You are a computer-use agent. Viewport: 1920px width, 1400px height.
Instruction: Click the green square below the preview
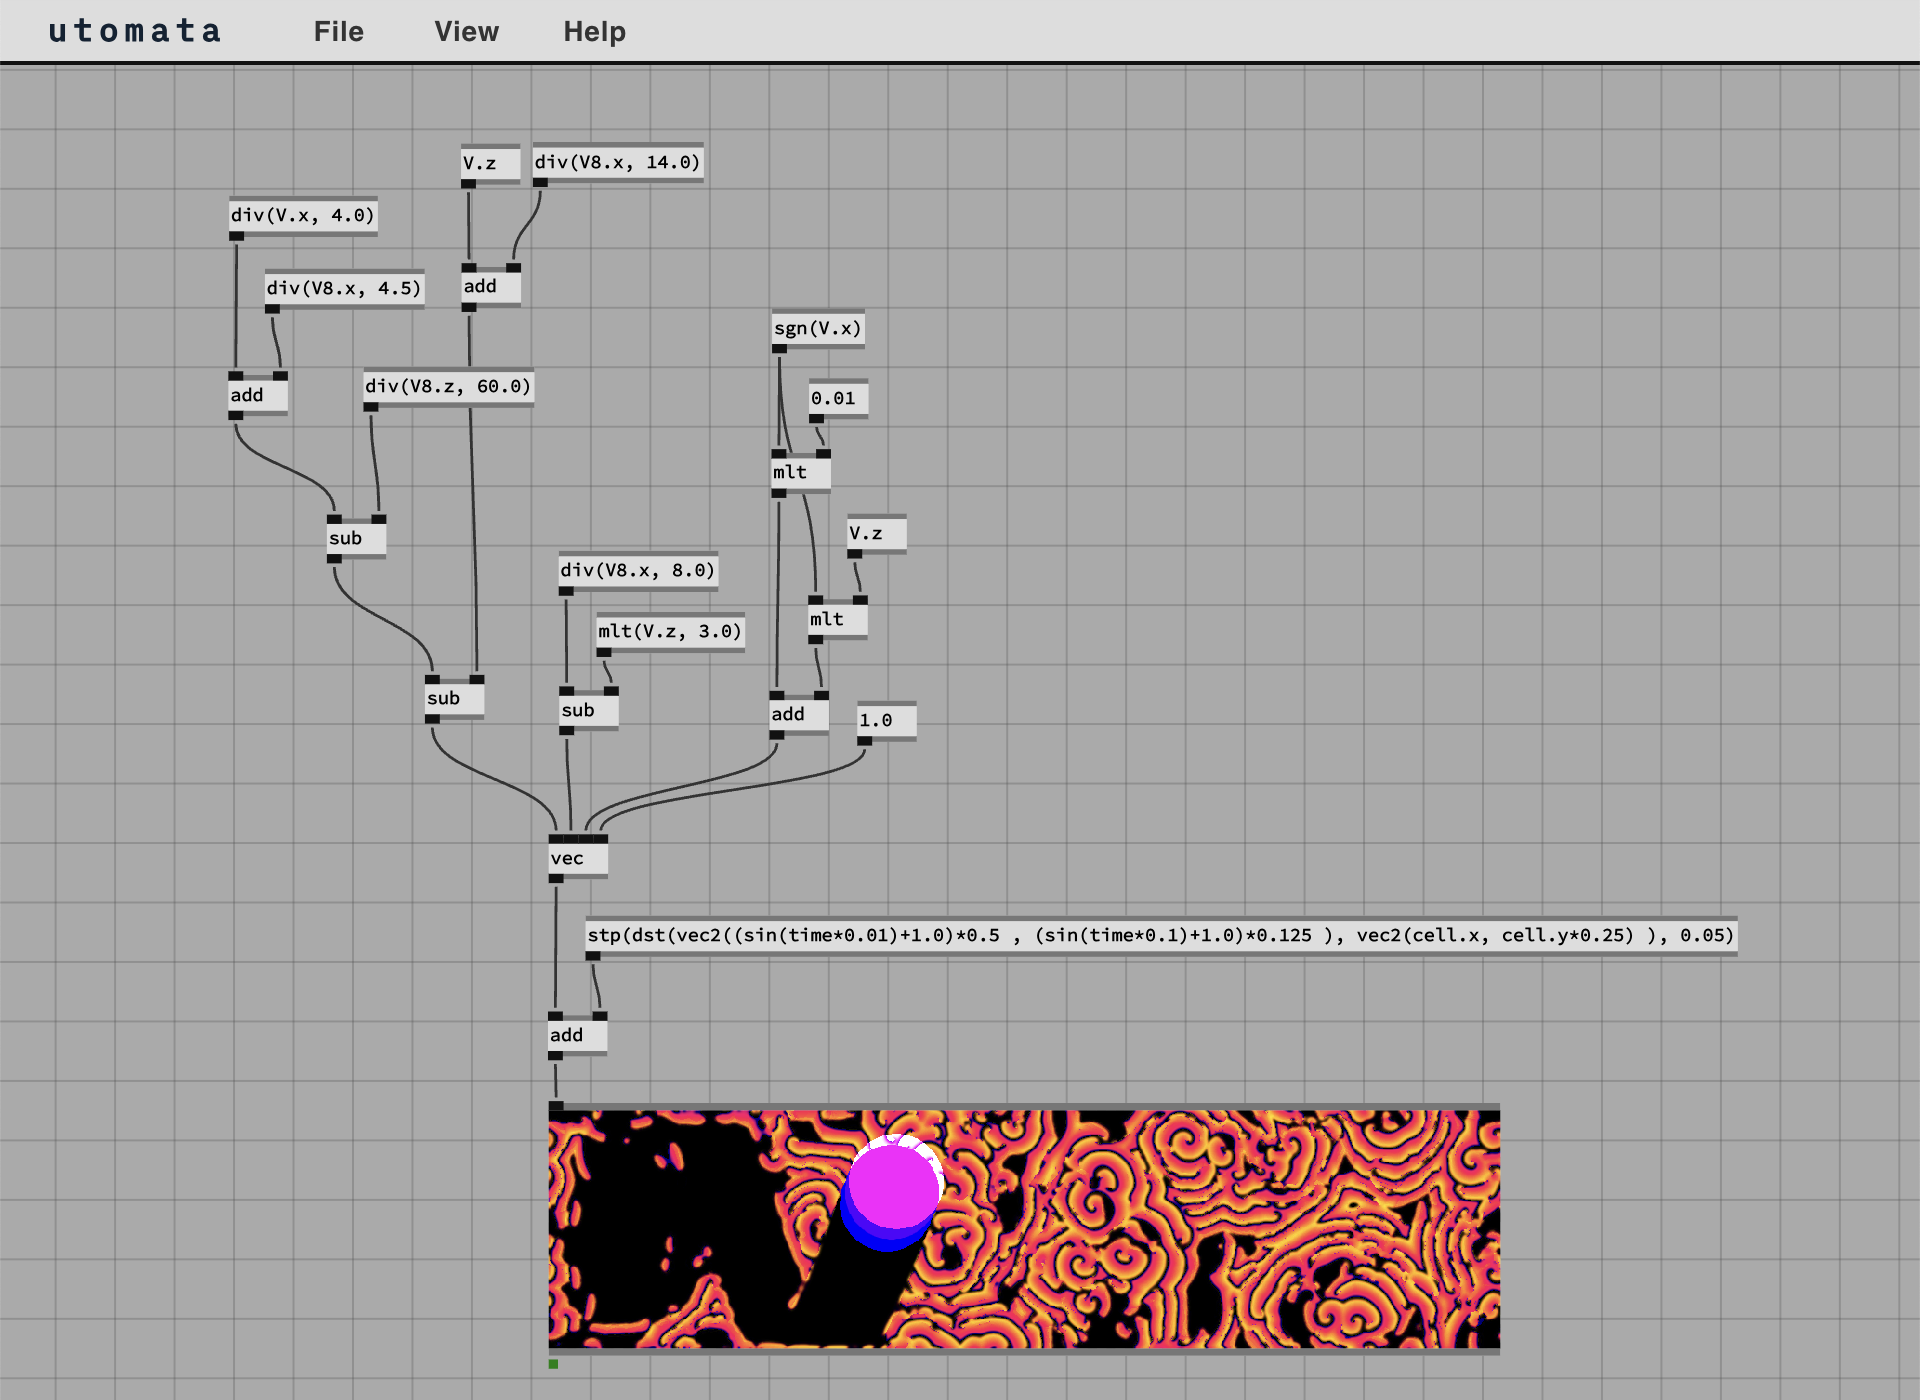[x=553, y=1364]
